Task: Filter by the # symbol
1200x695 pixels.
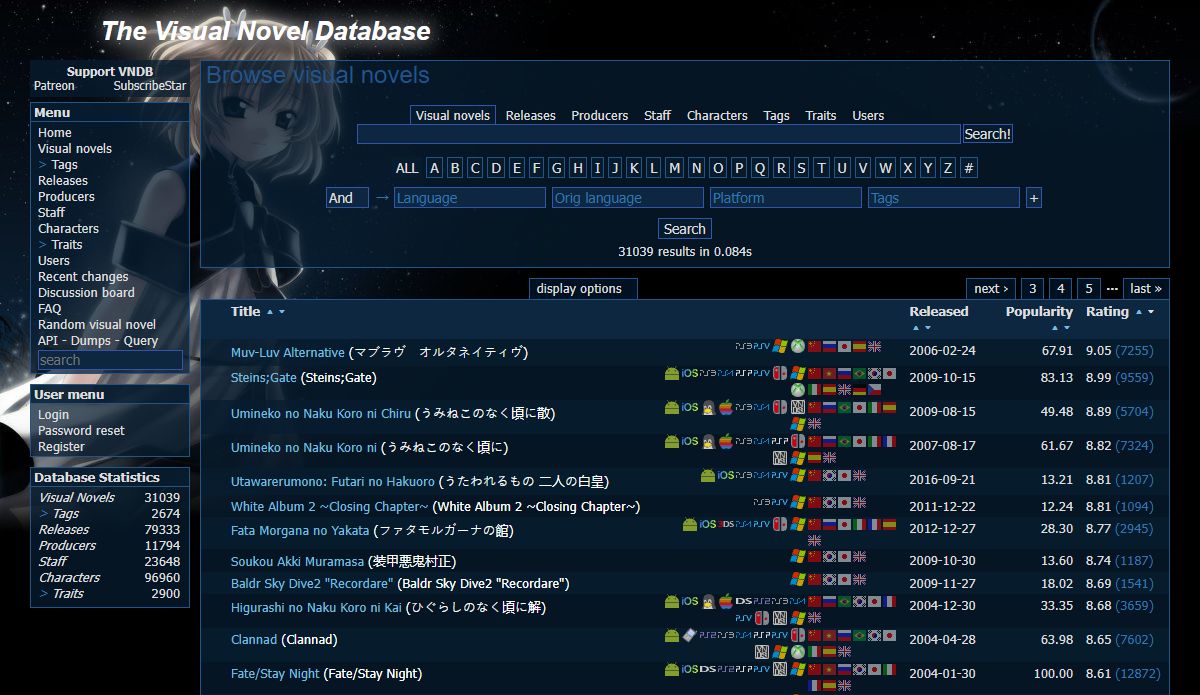Action: pos(969,168)
